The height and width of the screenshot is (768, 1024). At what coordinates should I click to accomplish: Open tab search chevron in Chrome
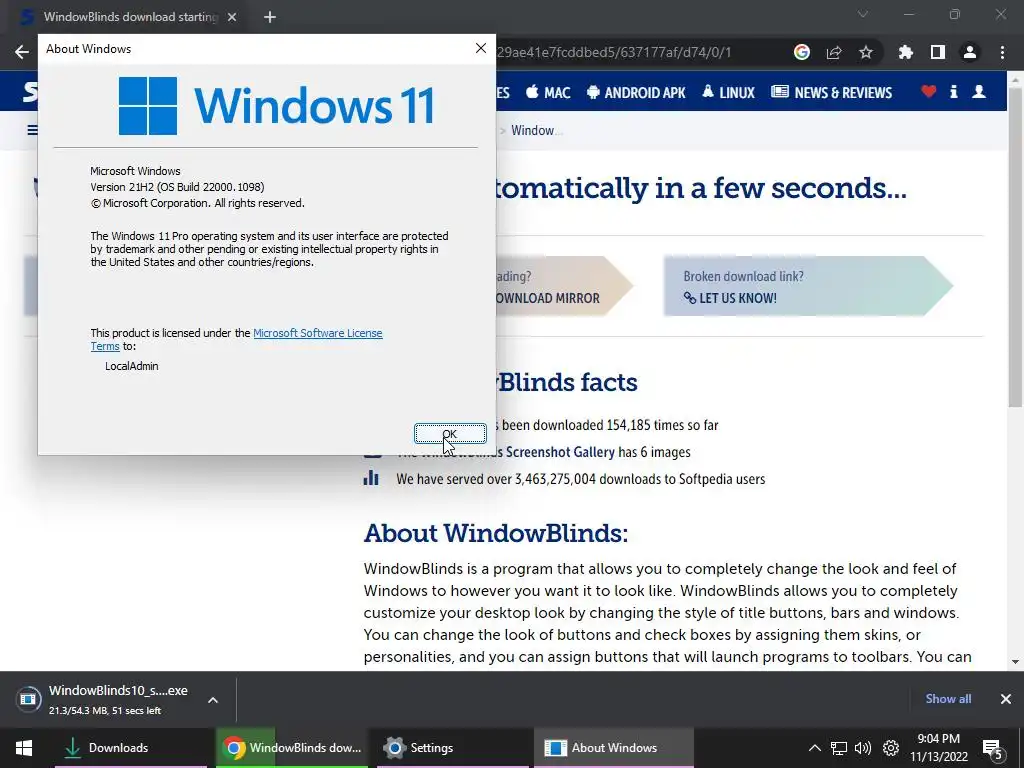coord(863,14)
